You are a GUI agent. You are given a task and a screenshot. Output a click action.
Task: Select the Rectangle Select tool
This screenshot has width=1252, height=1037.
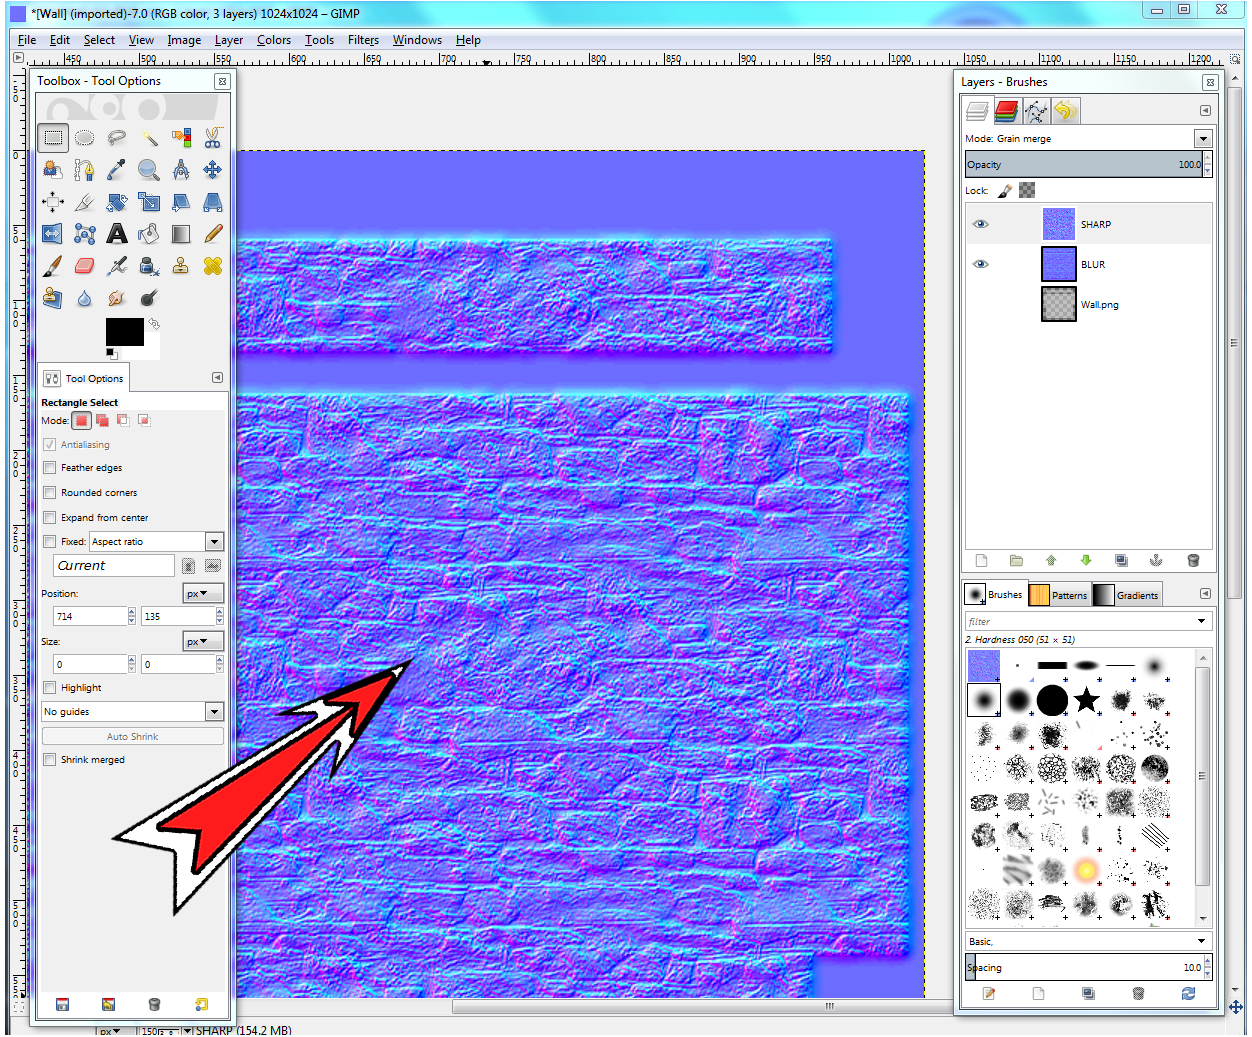pos(53,137)
